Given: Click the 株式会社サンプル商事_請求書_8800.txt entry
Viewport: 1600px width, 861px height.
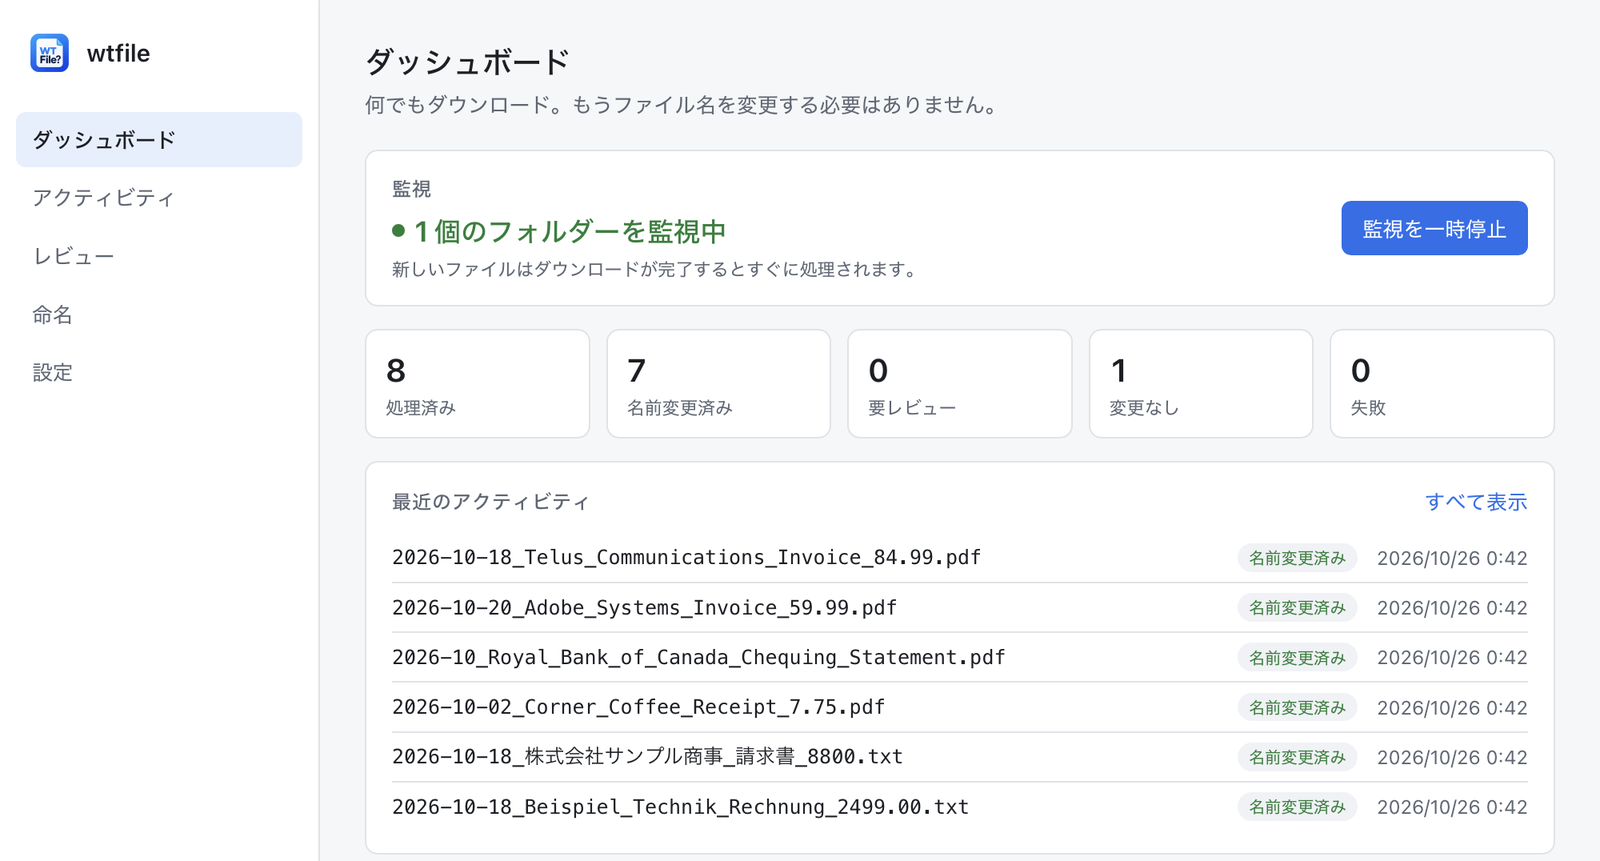Looking at the screenshot, I should click(960, 757).
